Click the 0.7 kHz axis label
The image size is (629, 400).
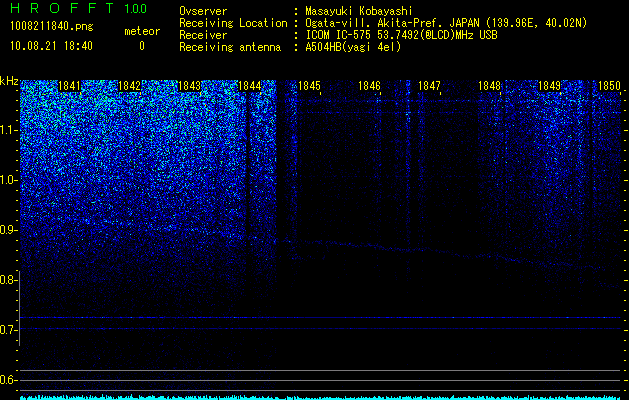8,330
